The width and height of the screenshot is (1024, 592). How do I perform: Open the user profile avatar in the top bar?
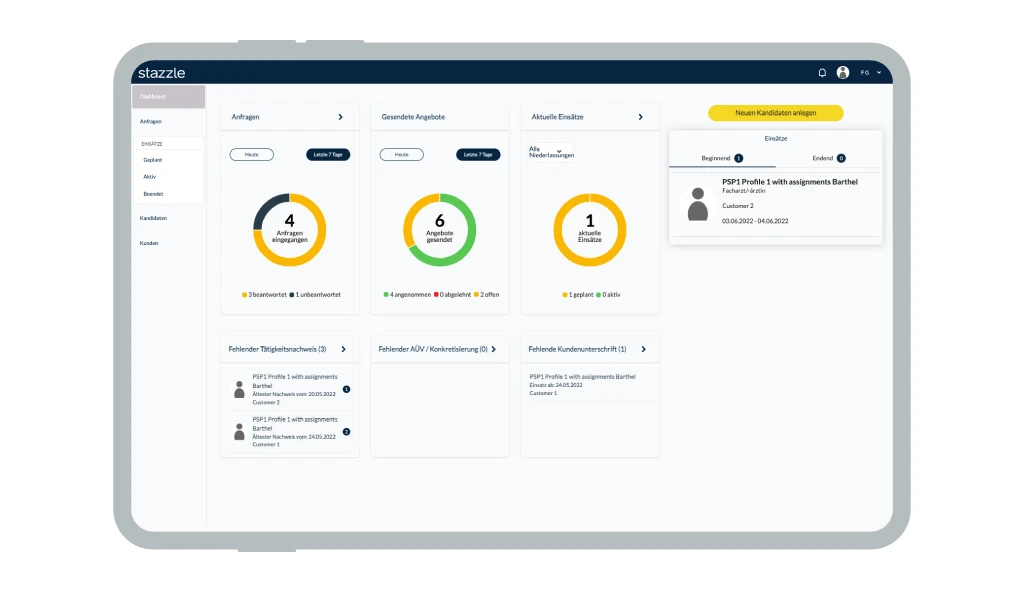pos(843,73)
